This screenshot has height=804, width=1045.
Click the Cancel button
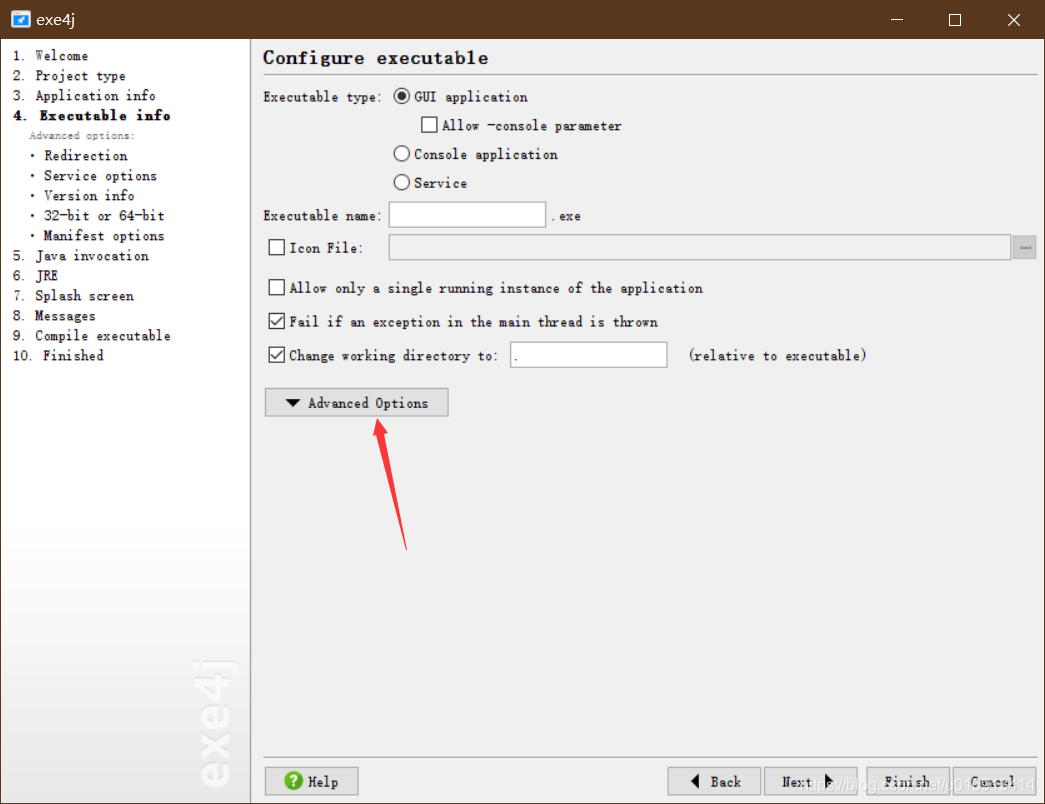[x=994, y=781]
